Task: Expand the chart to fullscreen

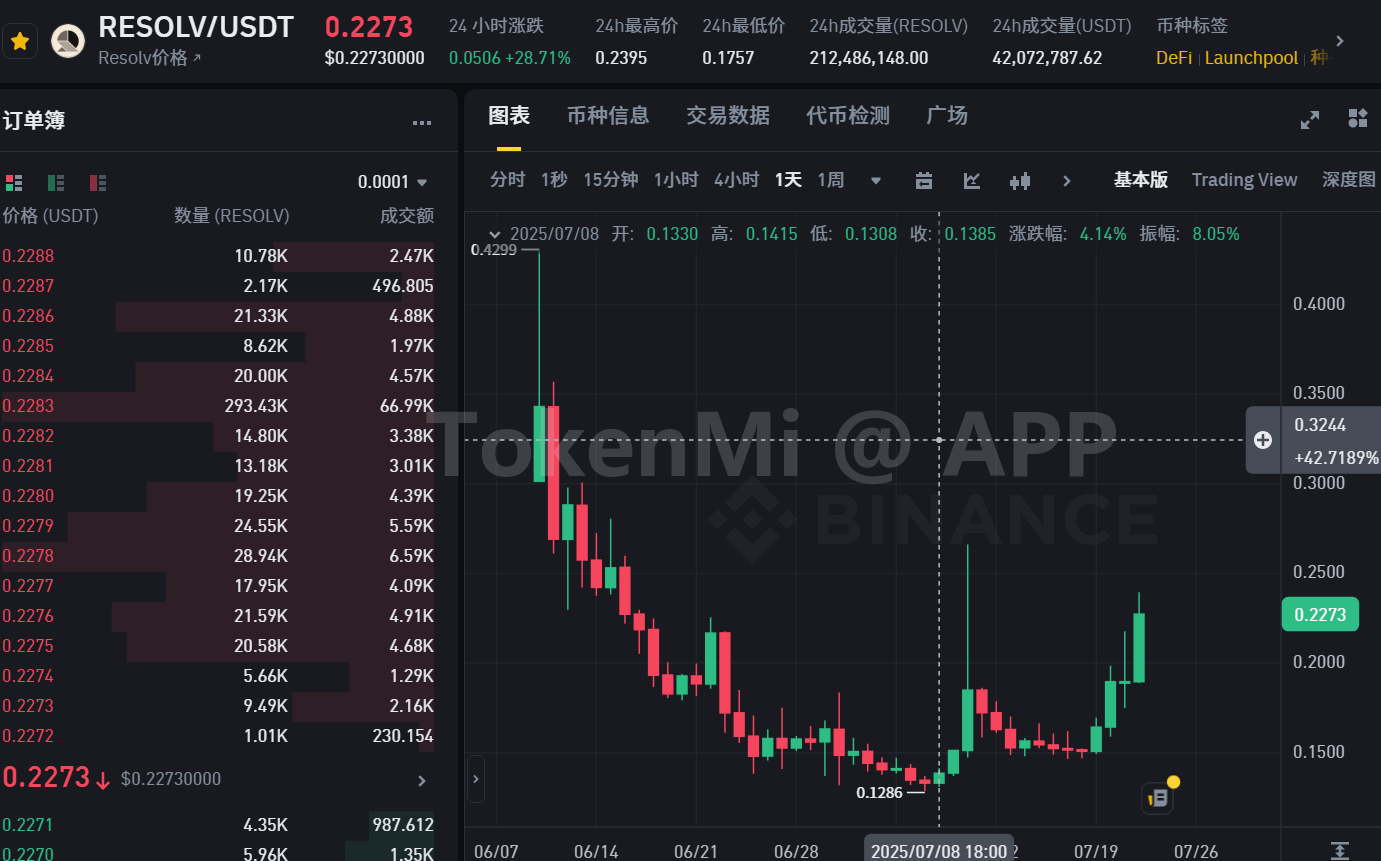Action: coord(1309,119)
